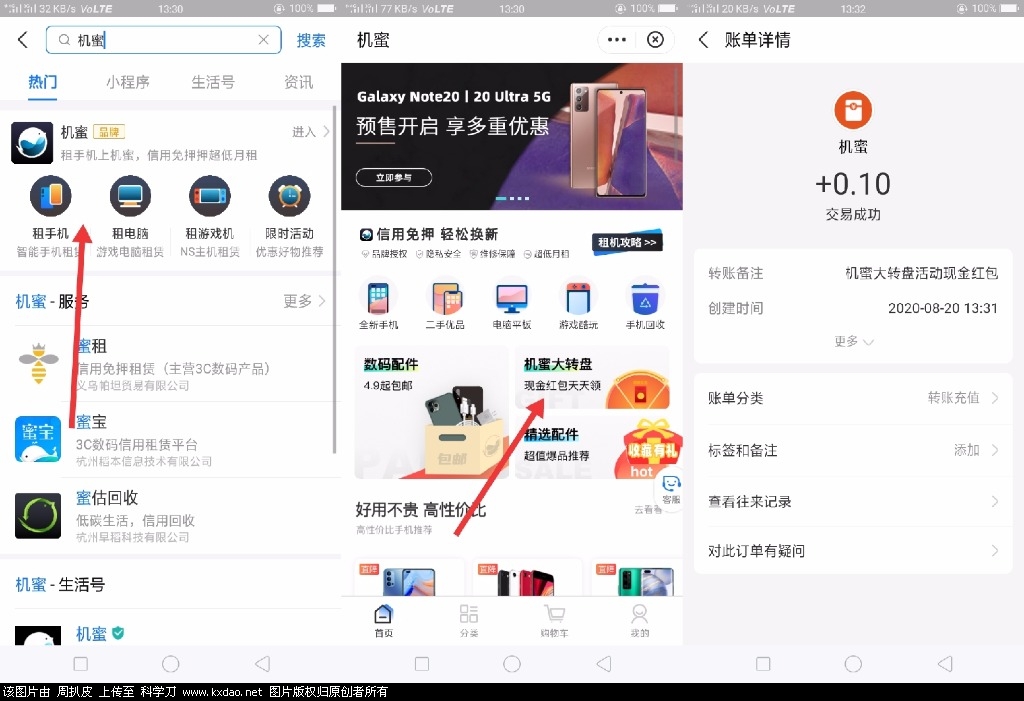Tap the 搜索 search button
Viewport: 1024px width, 701px height.
tap(311, 41)
